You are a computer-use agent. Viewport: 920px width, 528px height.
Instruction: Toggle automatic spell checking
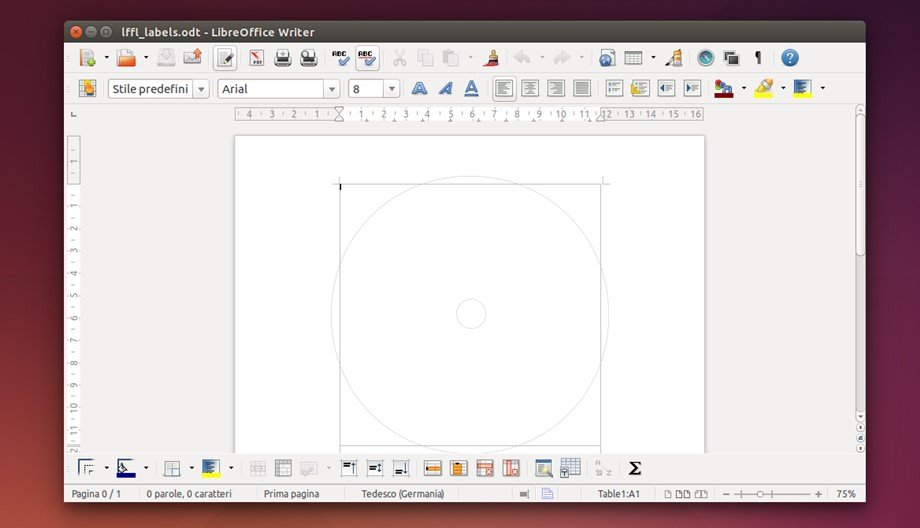367,58
